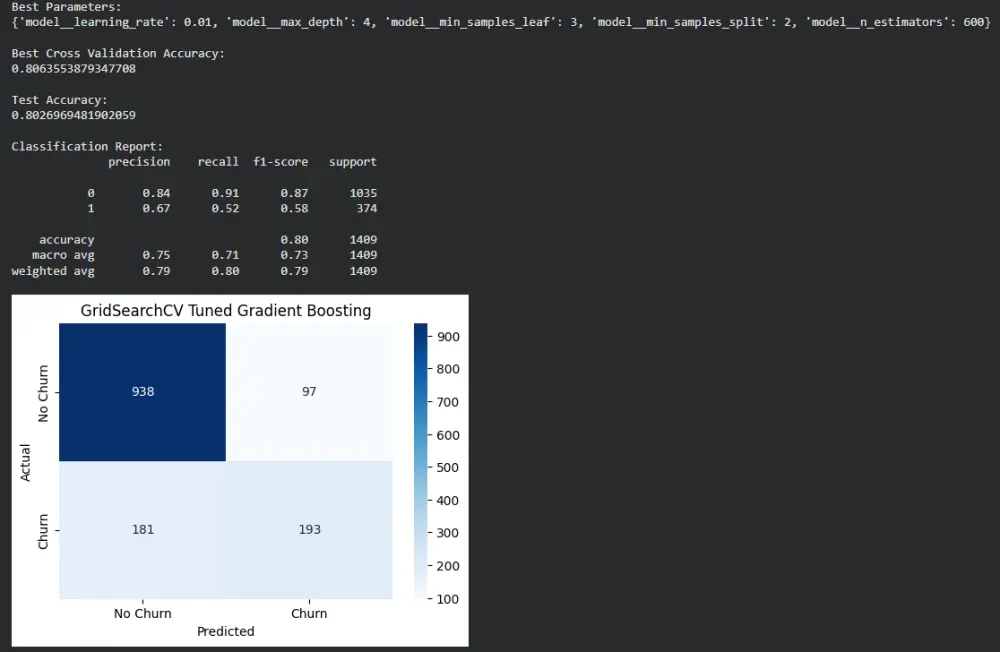Screen dimensions: 1000x652
Task: Click the confusion matrix cell showing 97
Action: pos(309,392)
